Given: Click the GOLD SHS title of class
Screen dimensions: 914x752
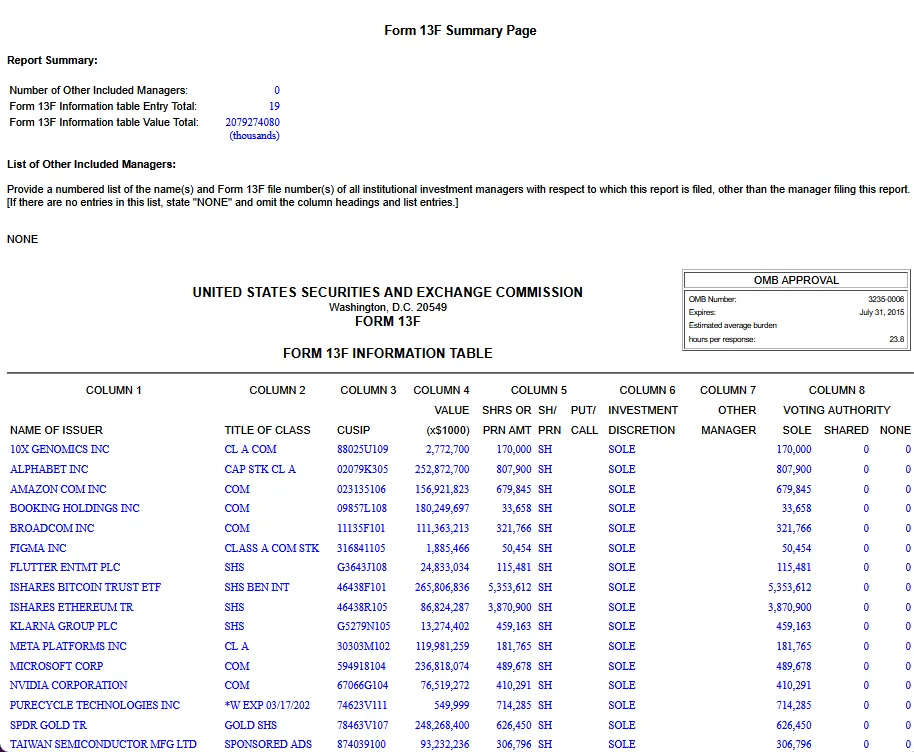Looking at the screenshot, I should coord(251,725).
